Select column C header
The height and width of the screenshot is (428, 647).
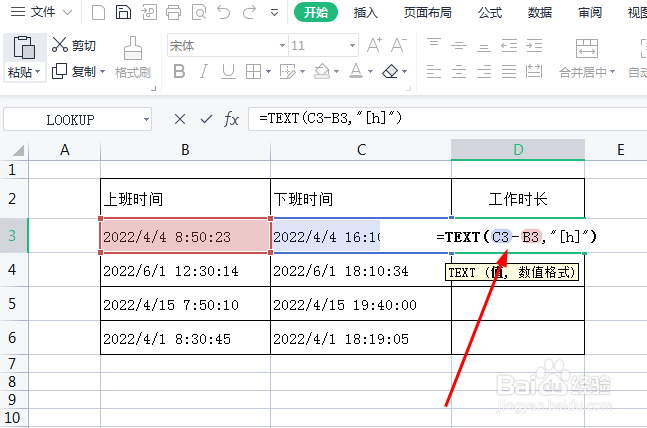click(x=361, y=150)
